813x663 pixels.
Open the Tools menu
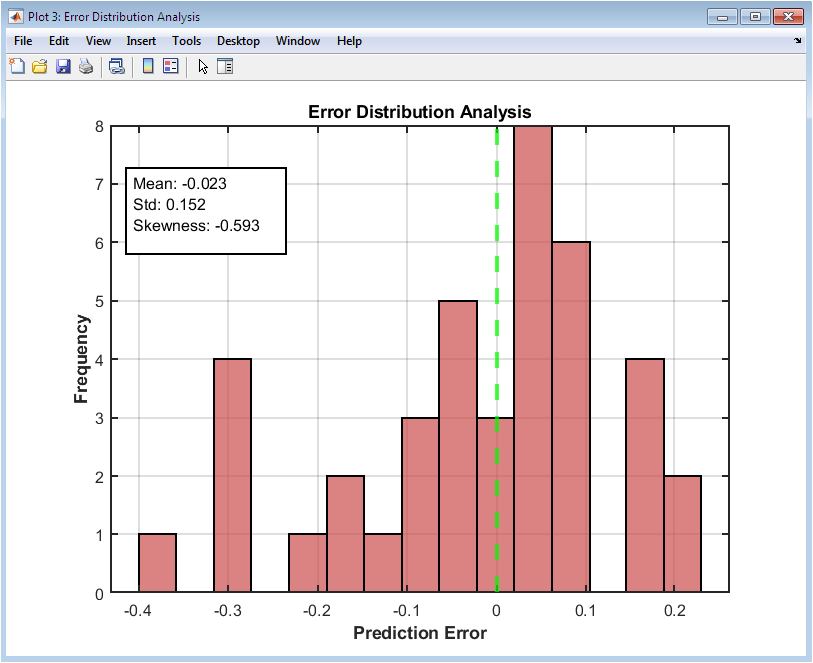click(186, 41)
